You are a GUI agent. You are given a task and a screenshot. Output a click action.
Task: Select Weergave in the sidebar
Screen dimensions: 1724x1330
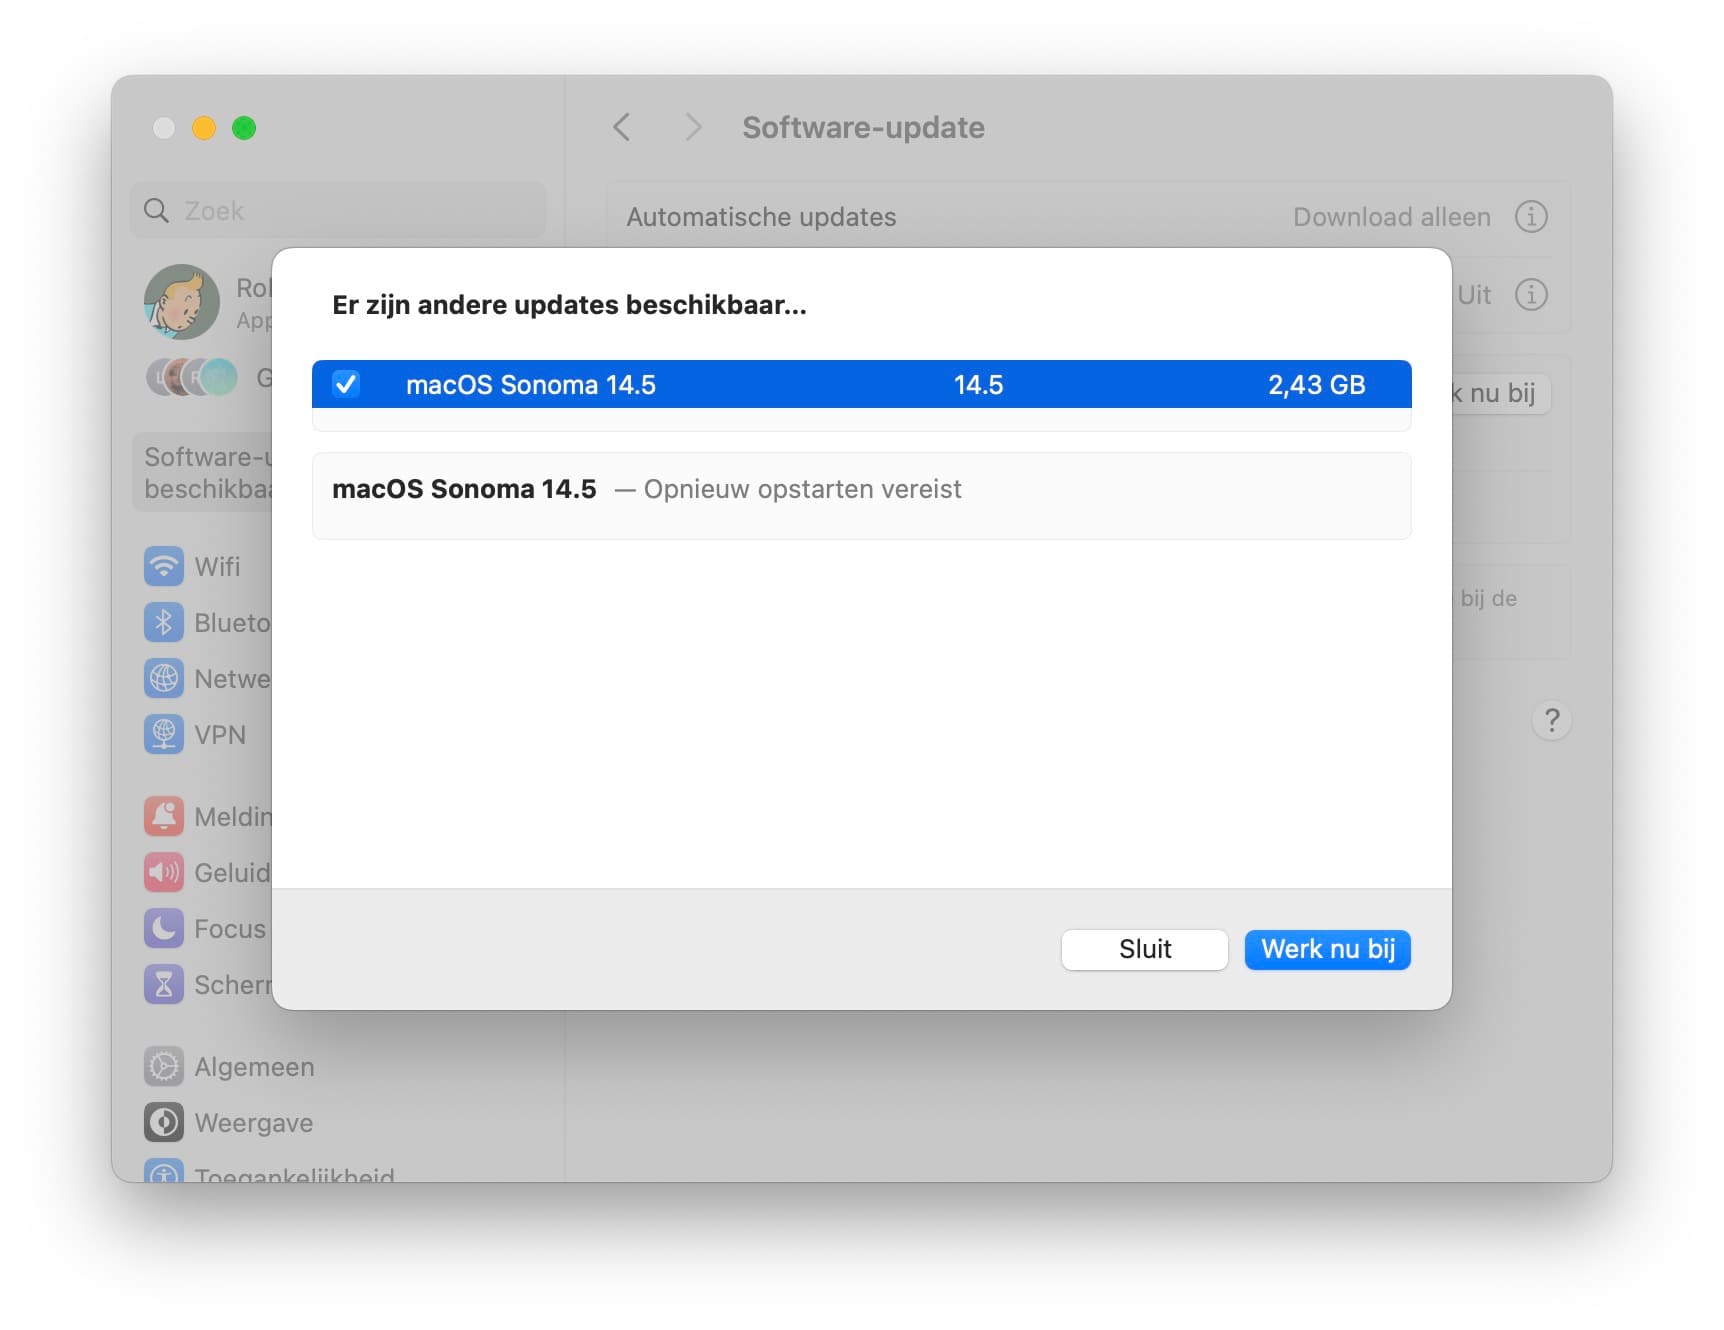(x=253, y=1123)
